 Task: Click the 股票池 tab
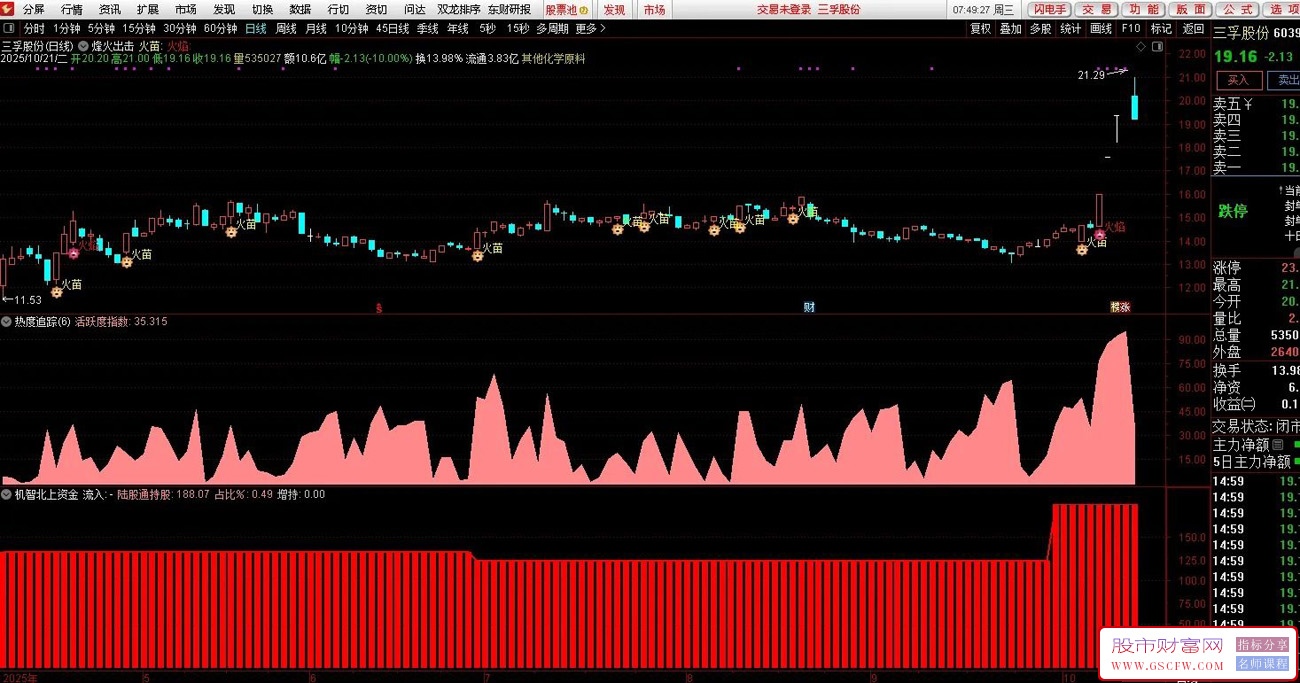566,9
